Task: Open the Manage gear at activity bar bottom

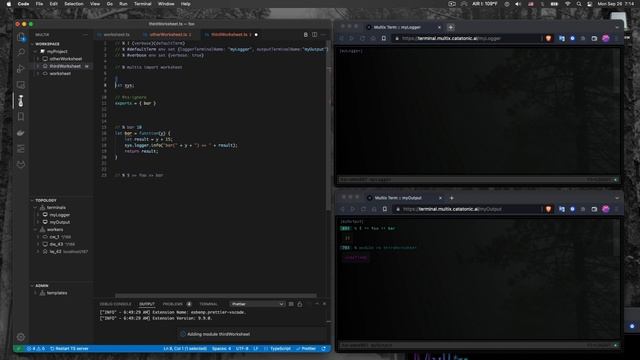Action: (21, 337)
